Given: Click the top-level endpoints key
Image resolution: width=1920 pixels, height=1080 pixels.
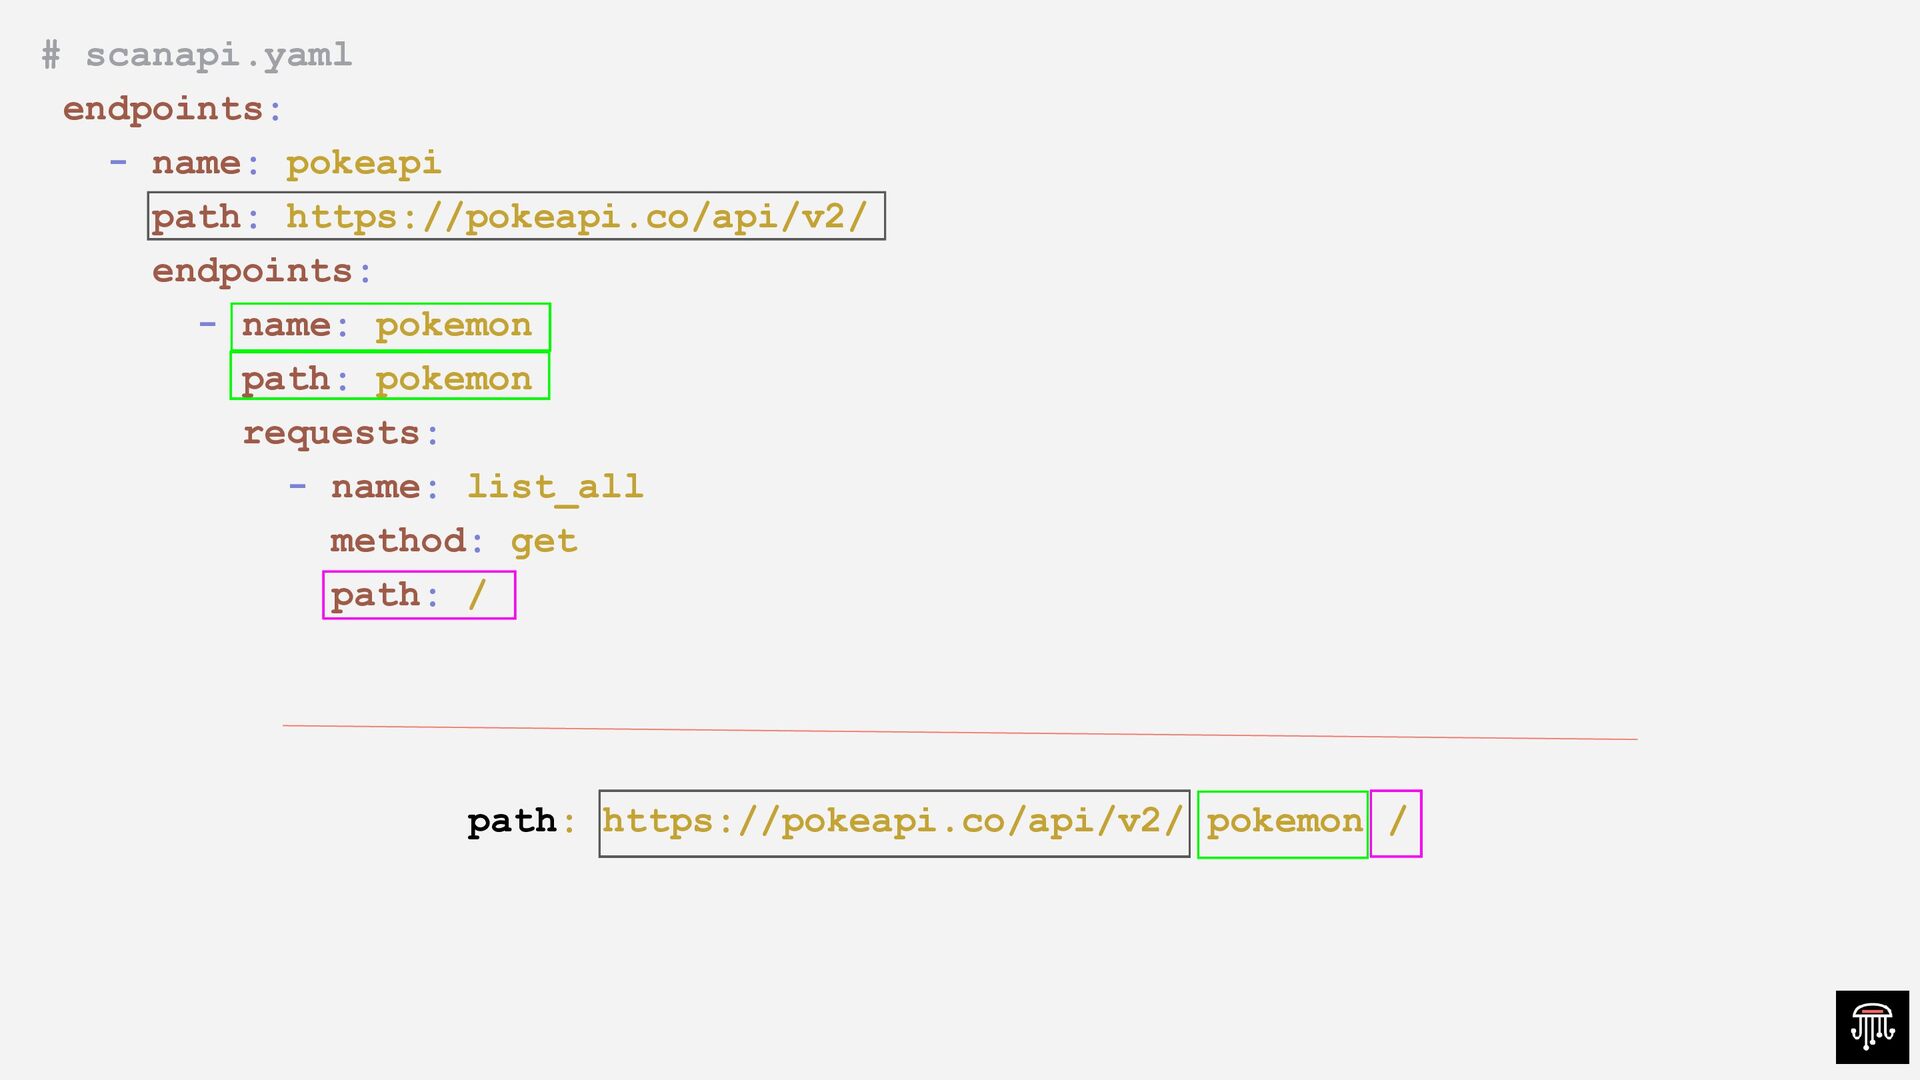Looking at the screenshot, I should pyautogui.click(x=162, y=109).
